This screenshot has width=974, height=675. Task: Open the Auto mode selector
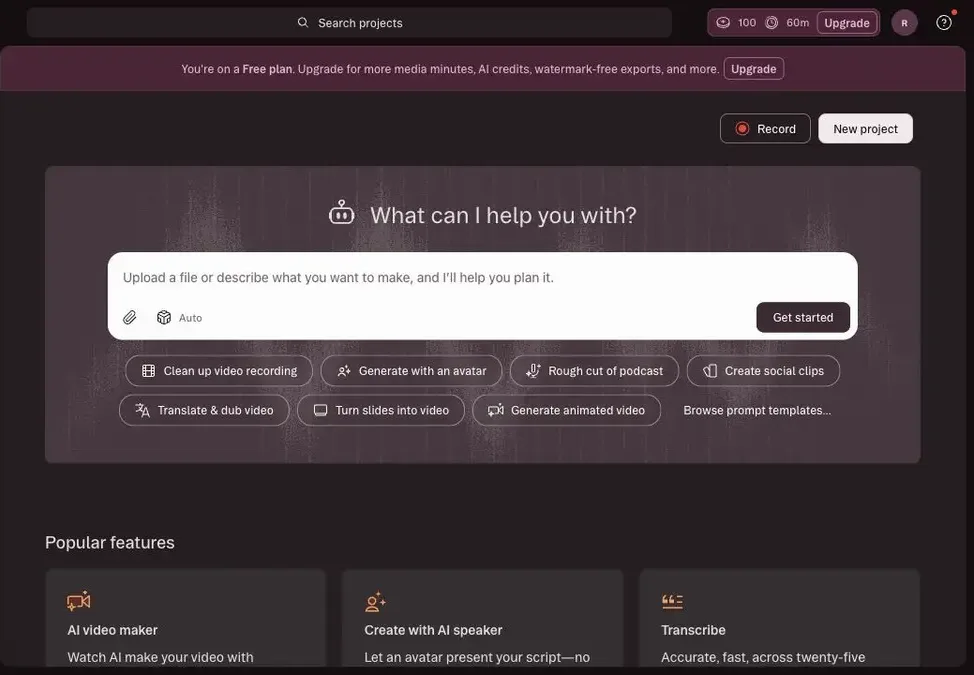[180, 317]
